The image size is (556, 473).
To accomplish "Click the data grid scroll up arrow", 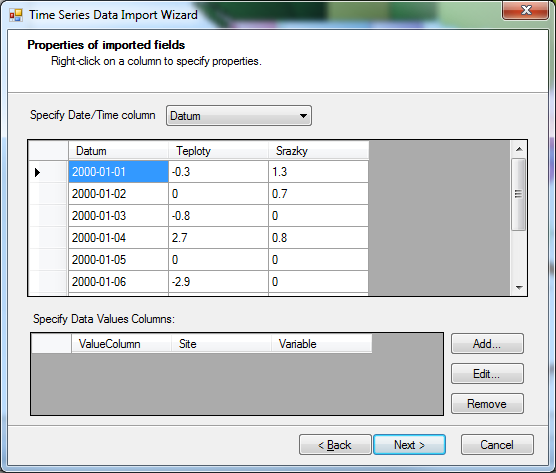I will (x=519, y=149).
